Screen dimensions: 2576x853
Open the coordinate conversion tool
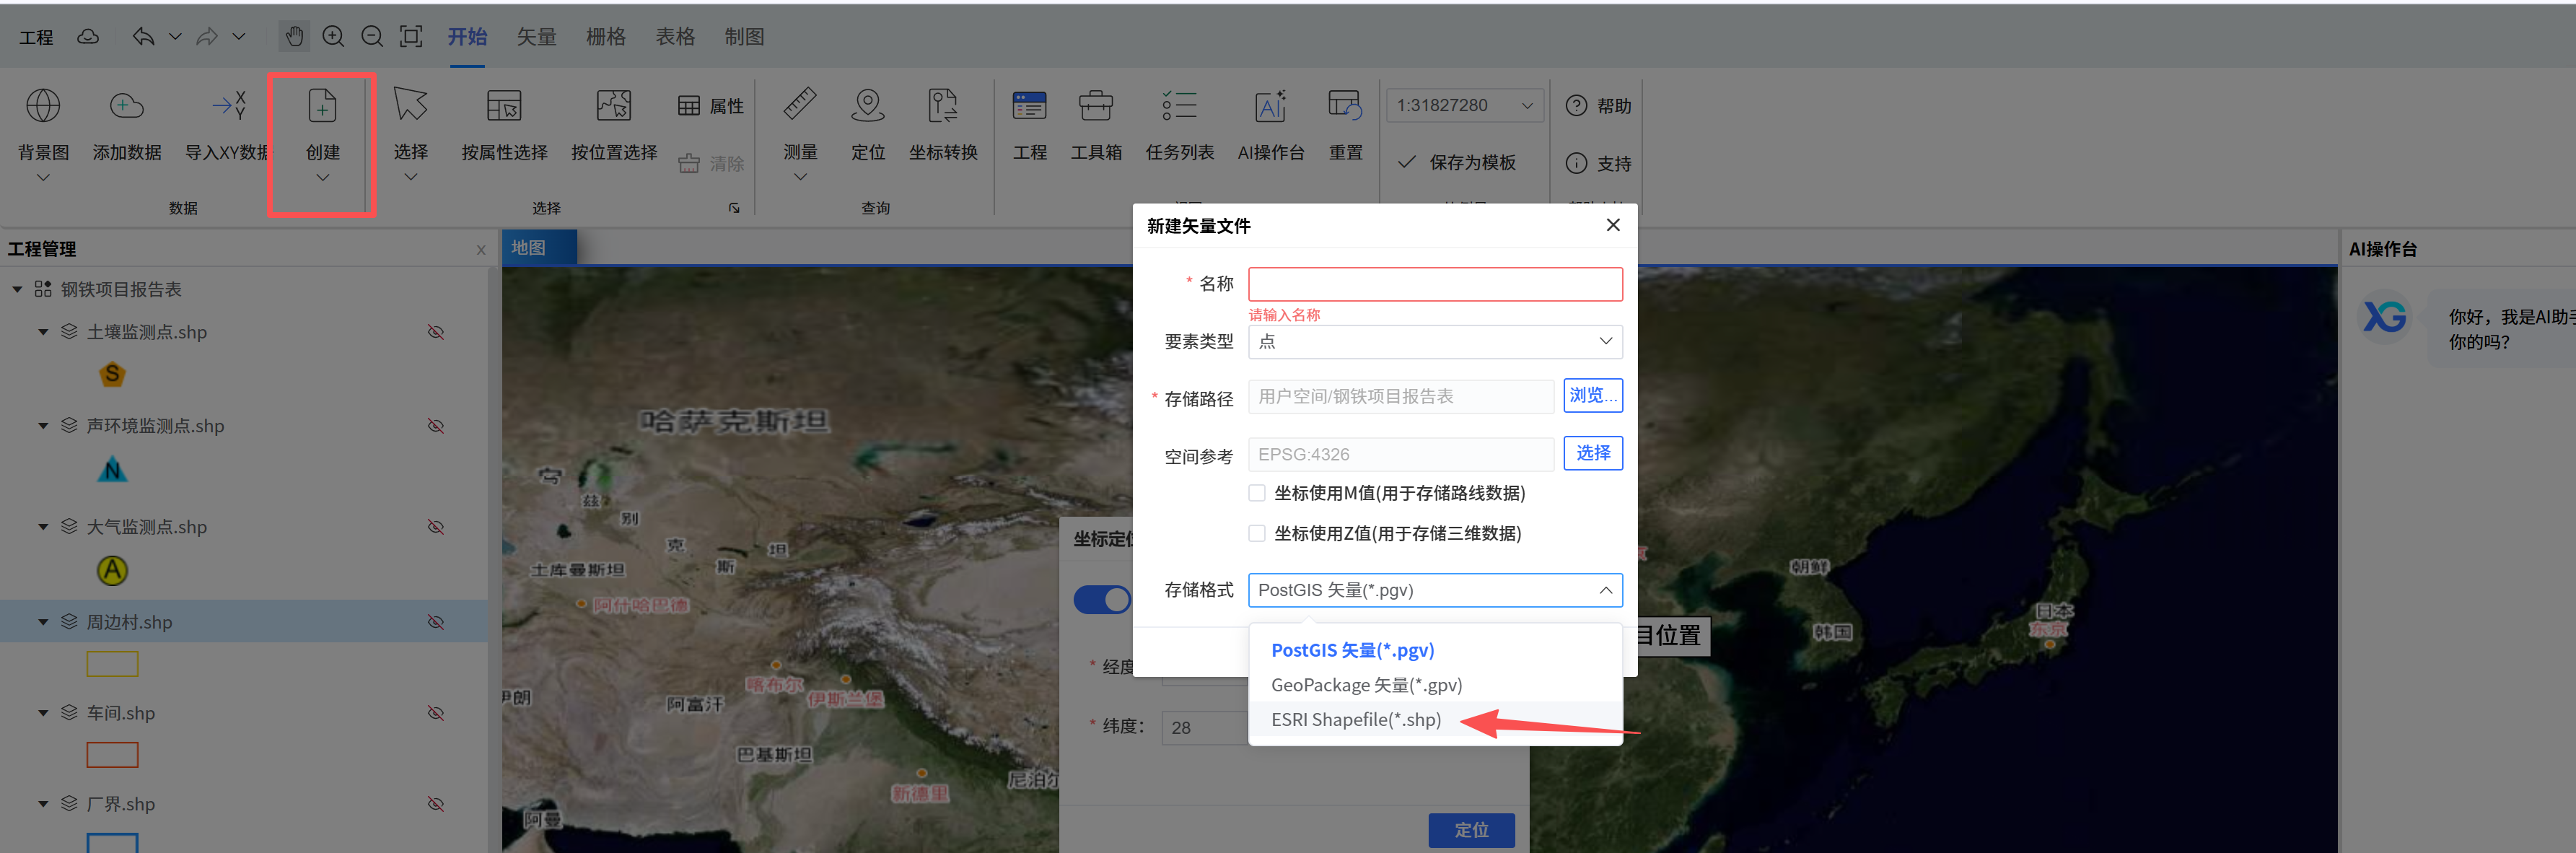942,105
